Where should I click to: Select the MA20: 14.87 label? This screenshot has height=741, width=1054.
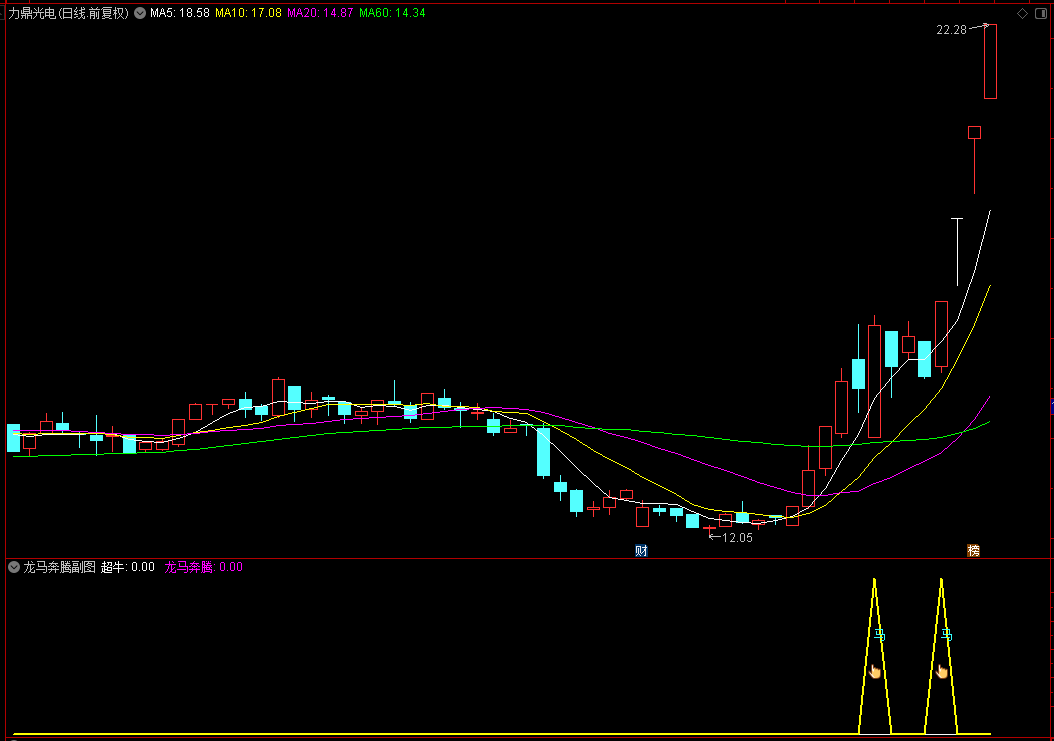(x=320, y=13)
